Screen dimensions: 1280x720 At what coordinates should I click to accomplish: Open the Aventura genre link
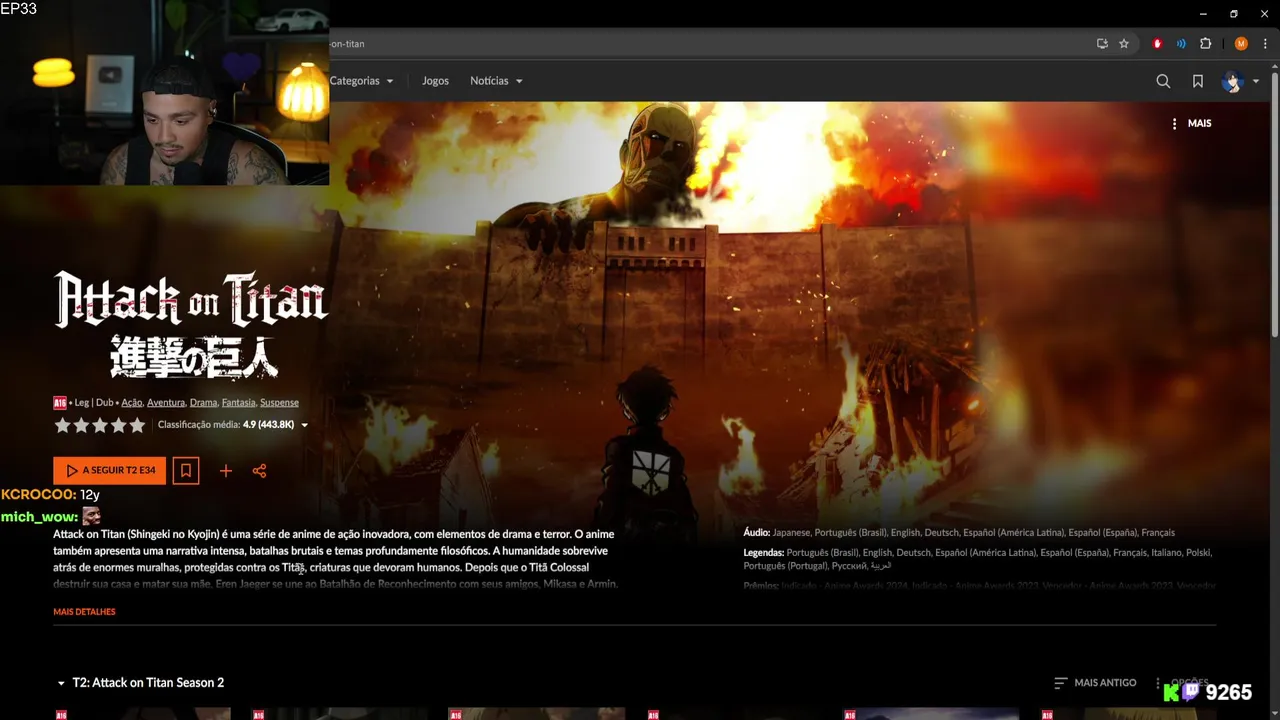click(x=166, y=402)
